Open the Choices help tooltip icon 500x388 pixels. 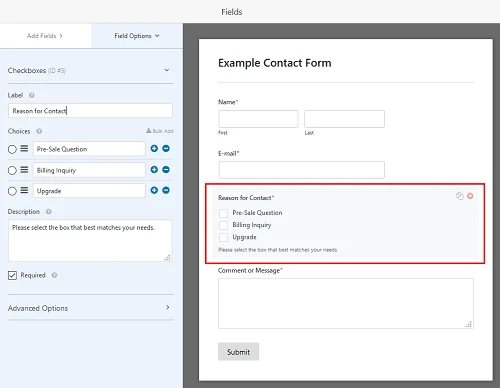tap(39, 131)
